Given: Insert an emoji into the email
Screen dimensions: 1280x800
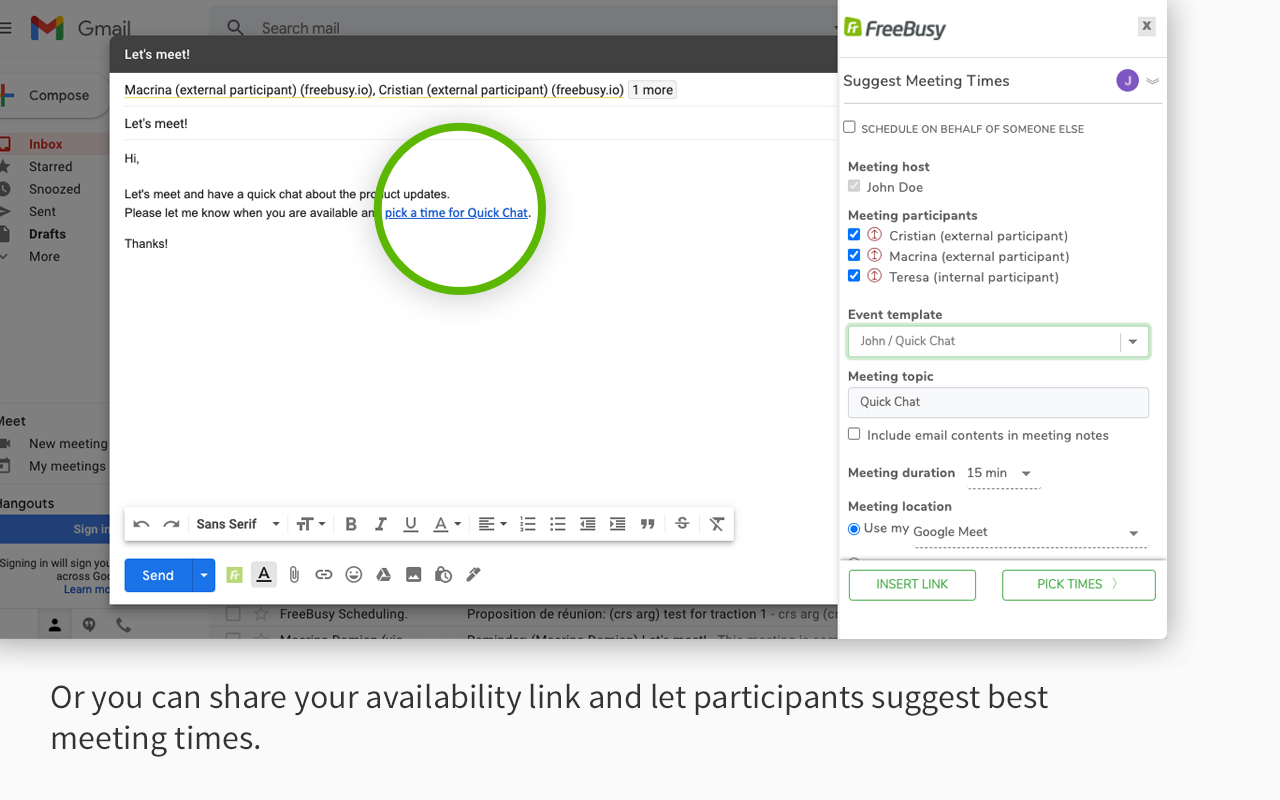Looking at the screenshot, I should tap(354, 575).
